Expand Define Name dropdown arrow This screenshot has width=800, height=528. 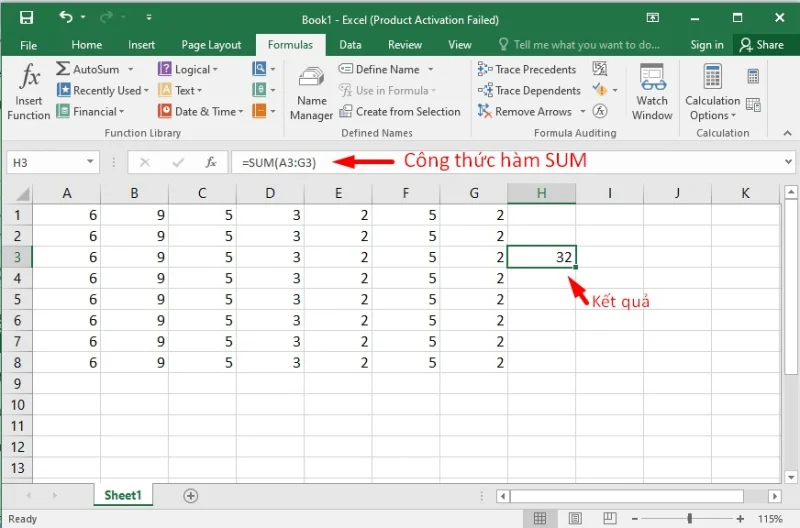430,69
